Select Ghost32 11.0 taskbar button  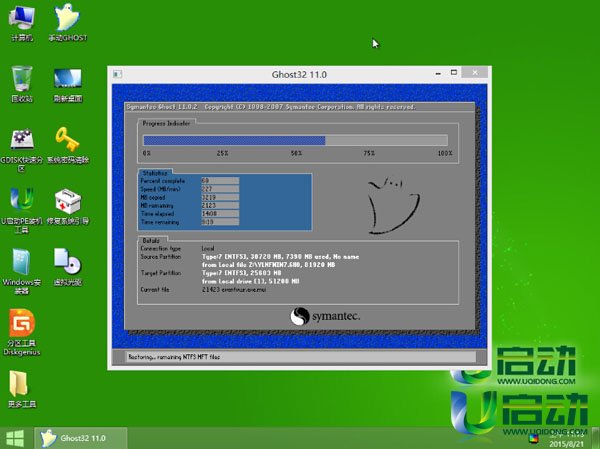(80, 438)
